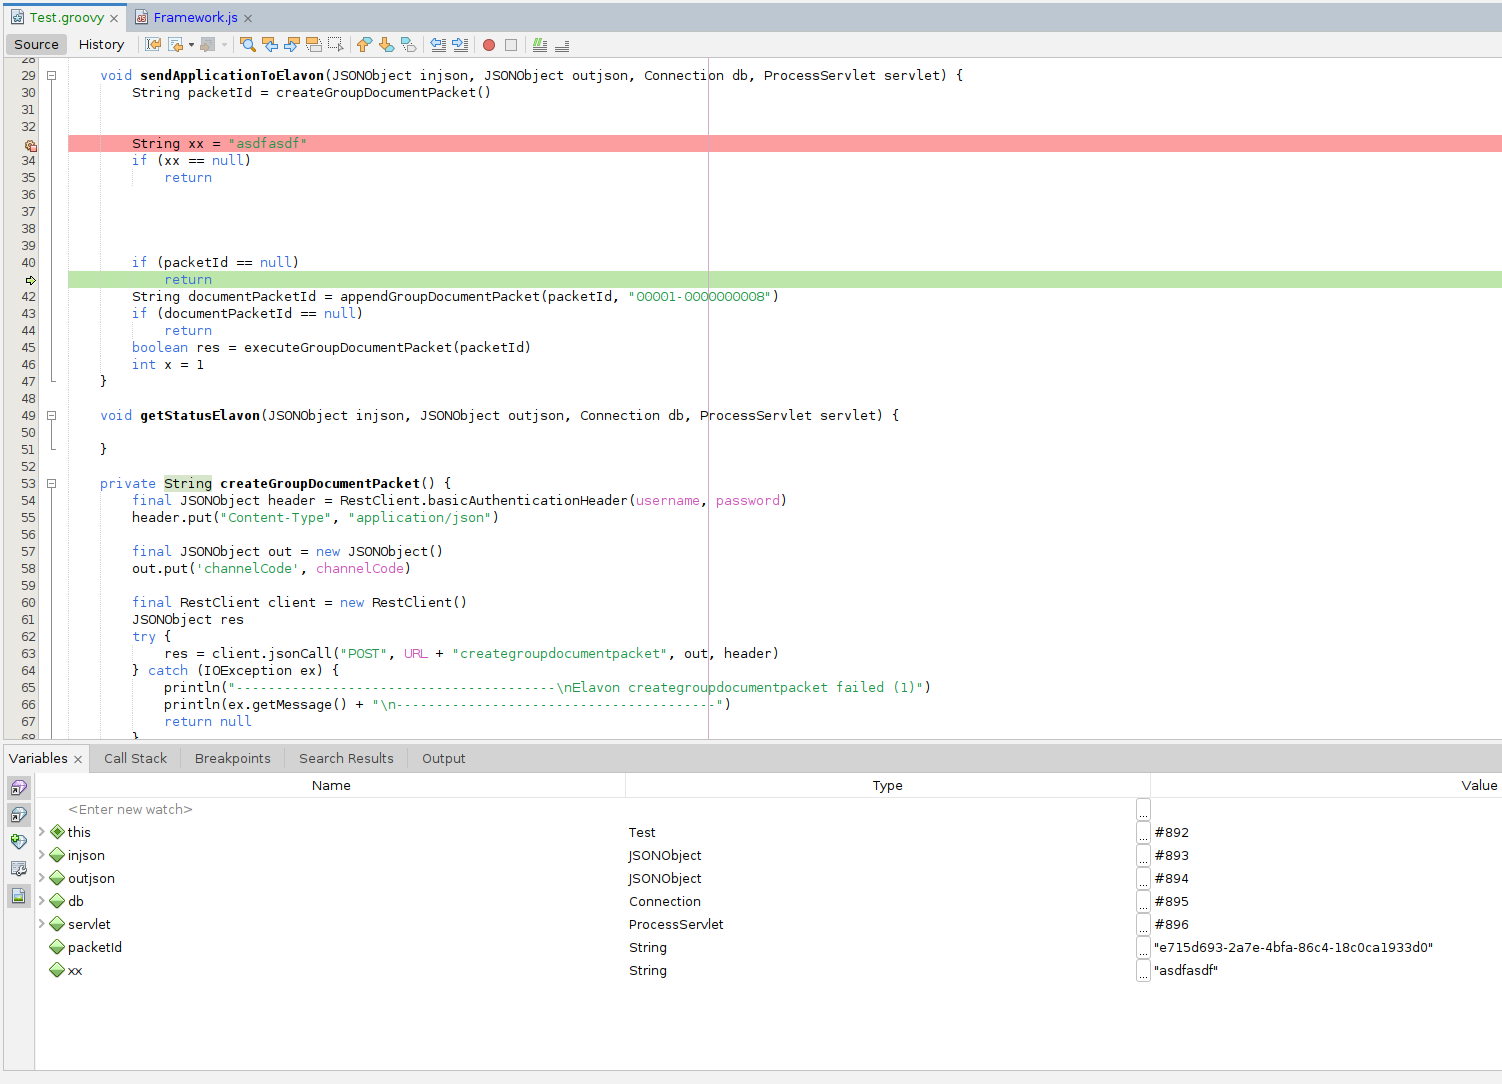Screen dimensions: 1502x1084
Task: Click the next bookmark down-arrow icon
Action: click(387, 44)
